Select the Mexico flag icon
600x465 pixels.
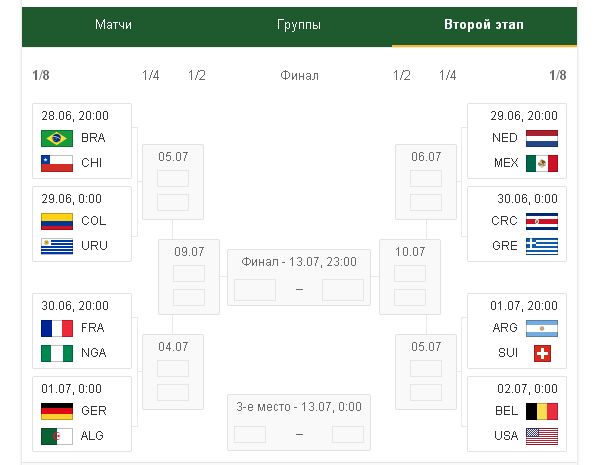(x=541, y=163)
